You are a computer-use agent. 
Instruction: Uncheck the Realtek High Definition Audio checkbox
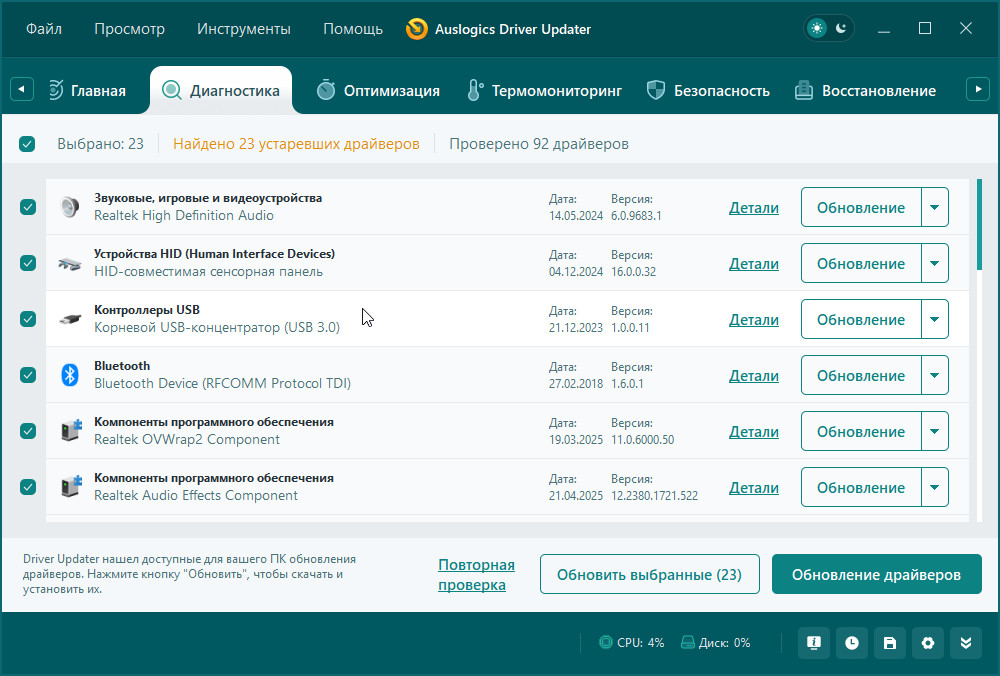click(x=28, y=207)
